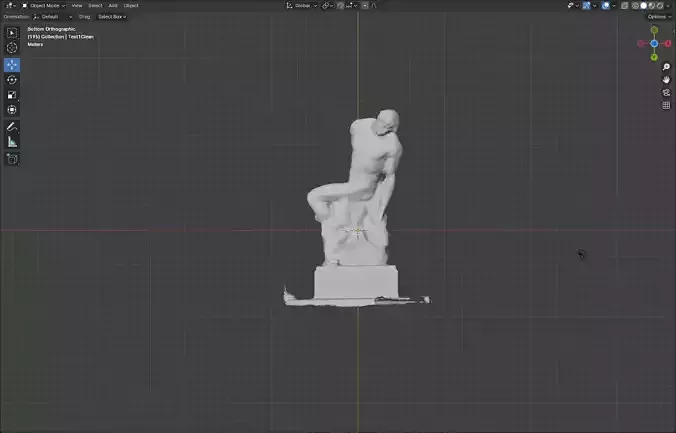Open the transform pivot point dropdown
Screen dimensions: 676x433
click(x=328, y=6)
